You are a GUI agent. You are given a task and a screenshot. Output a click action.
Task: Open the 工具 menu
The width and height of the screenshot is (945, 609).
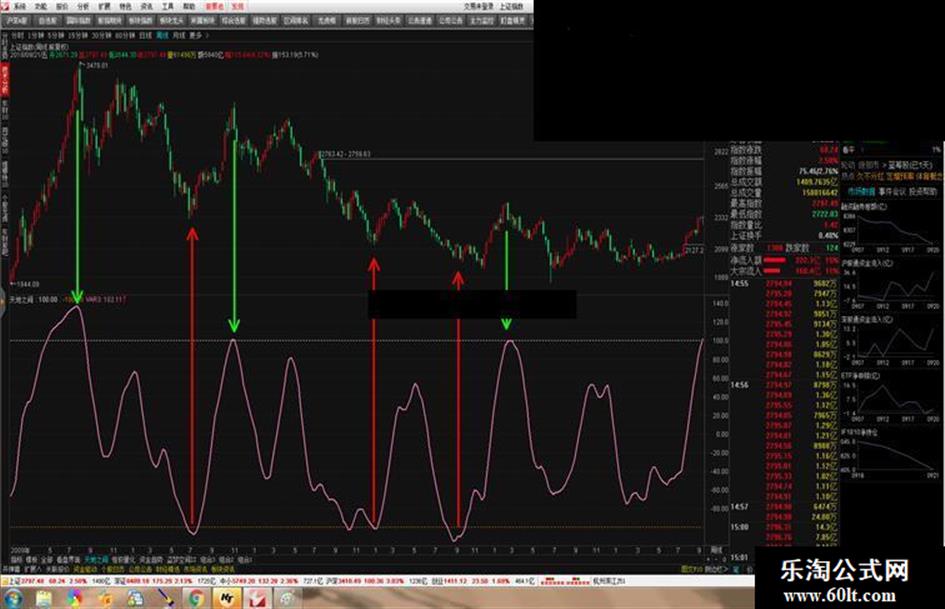(168, 6)
